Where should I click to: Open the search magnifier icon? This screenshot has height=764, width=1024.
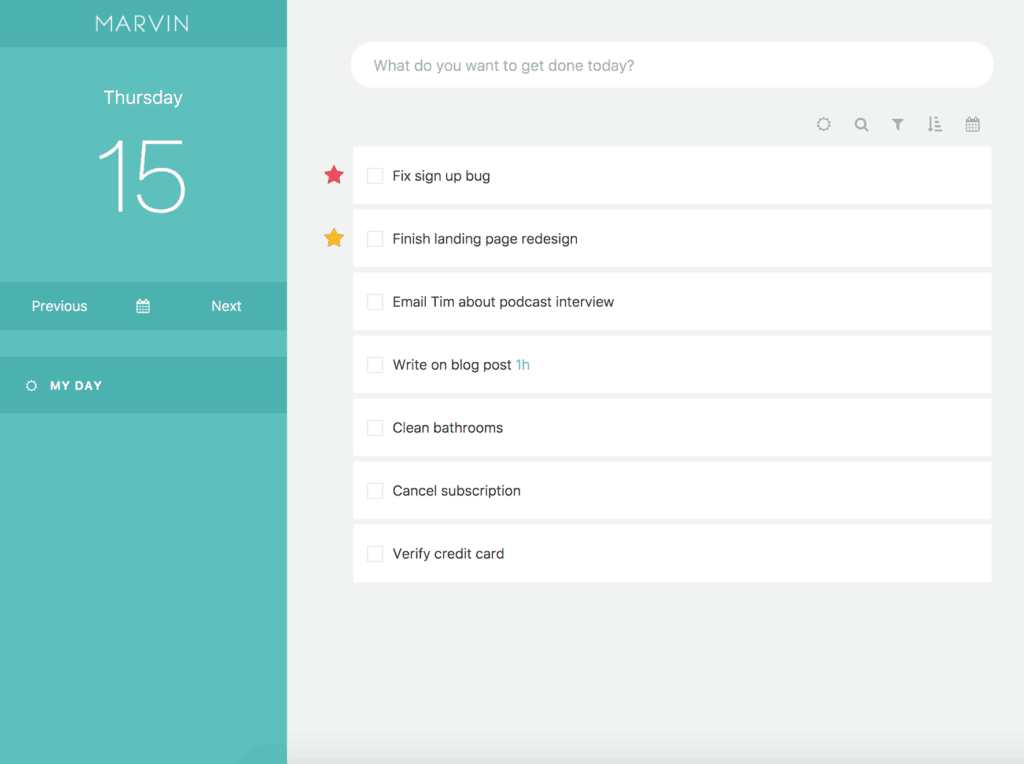pos(861,124)
